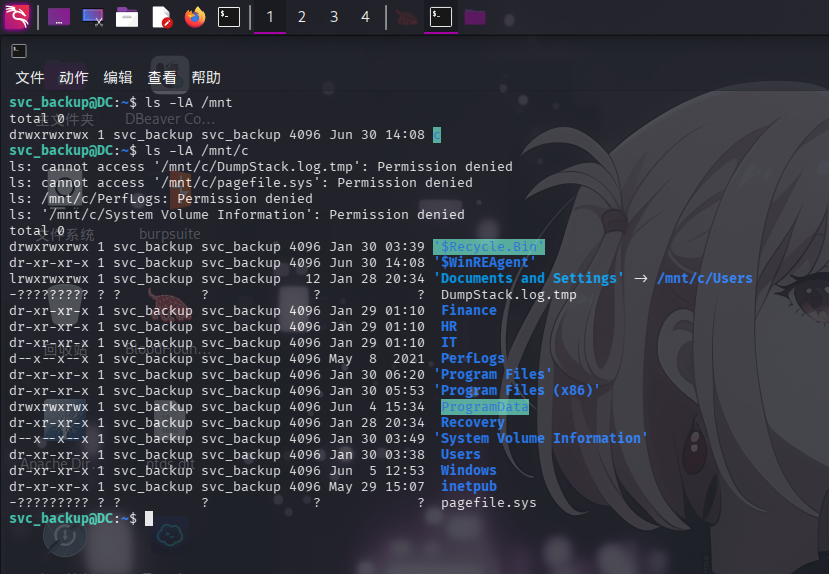Click the Recovery directory name
Viewport: 829px width, 574px height.
pyautogui.click(x=473, y=423)
